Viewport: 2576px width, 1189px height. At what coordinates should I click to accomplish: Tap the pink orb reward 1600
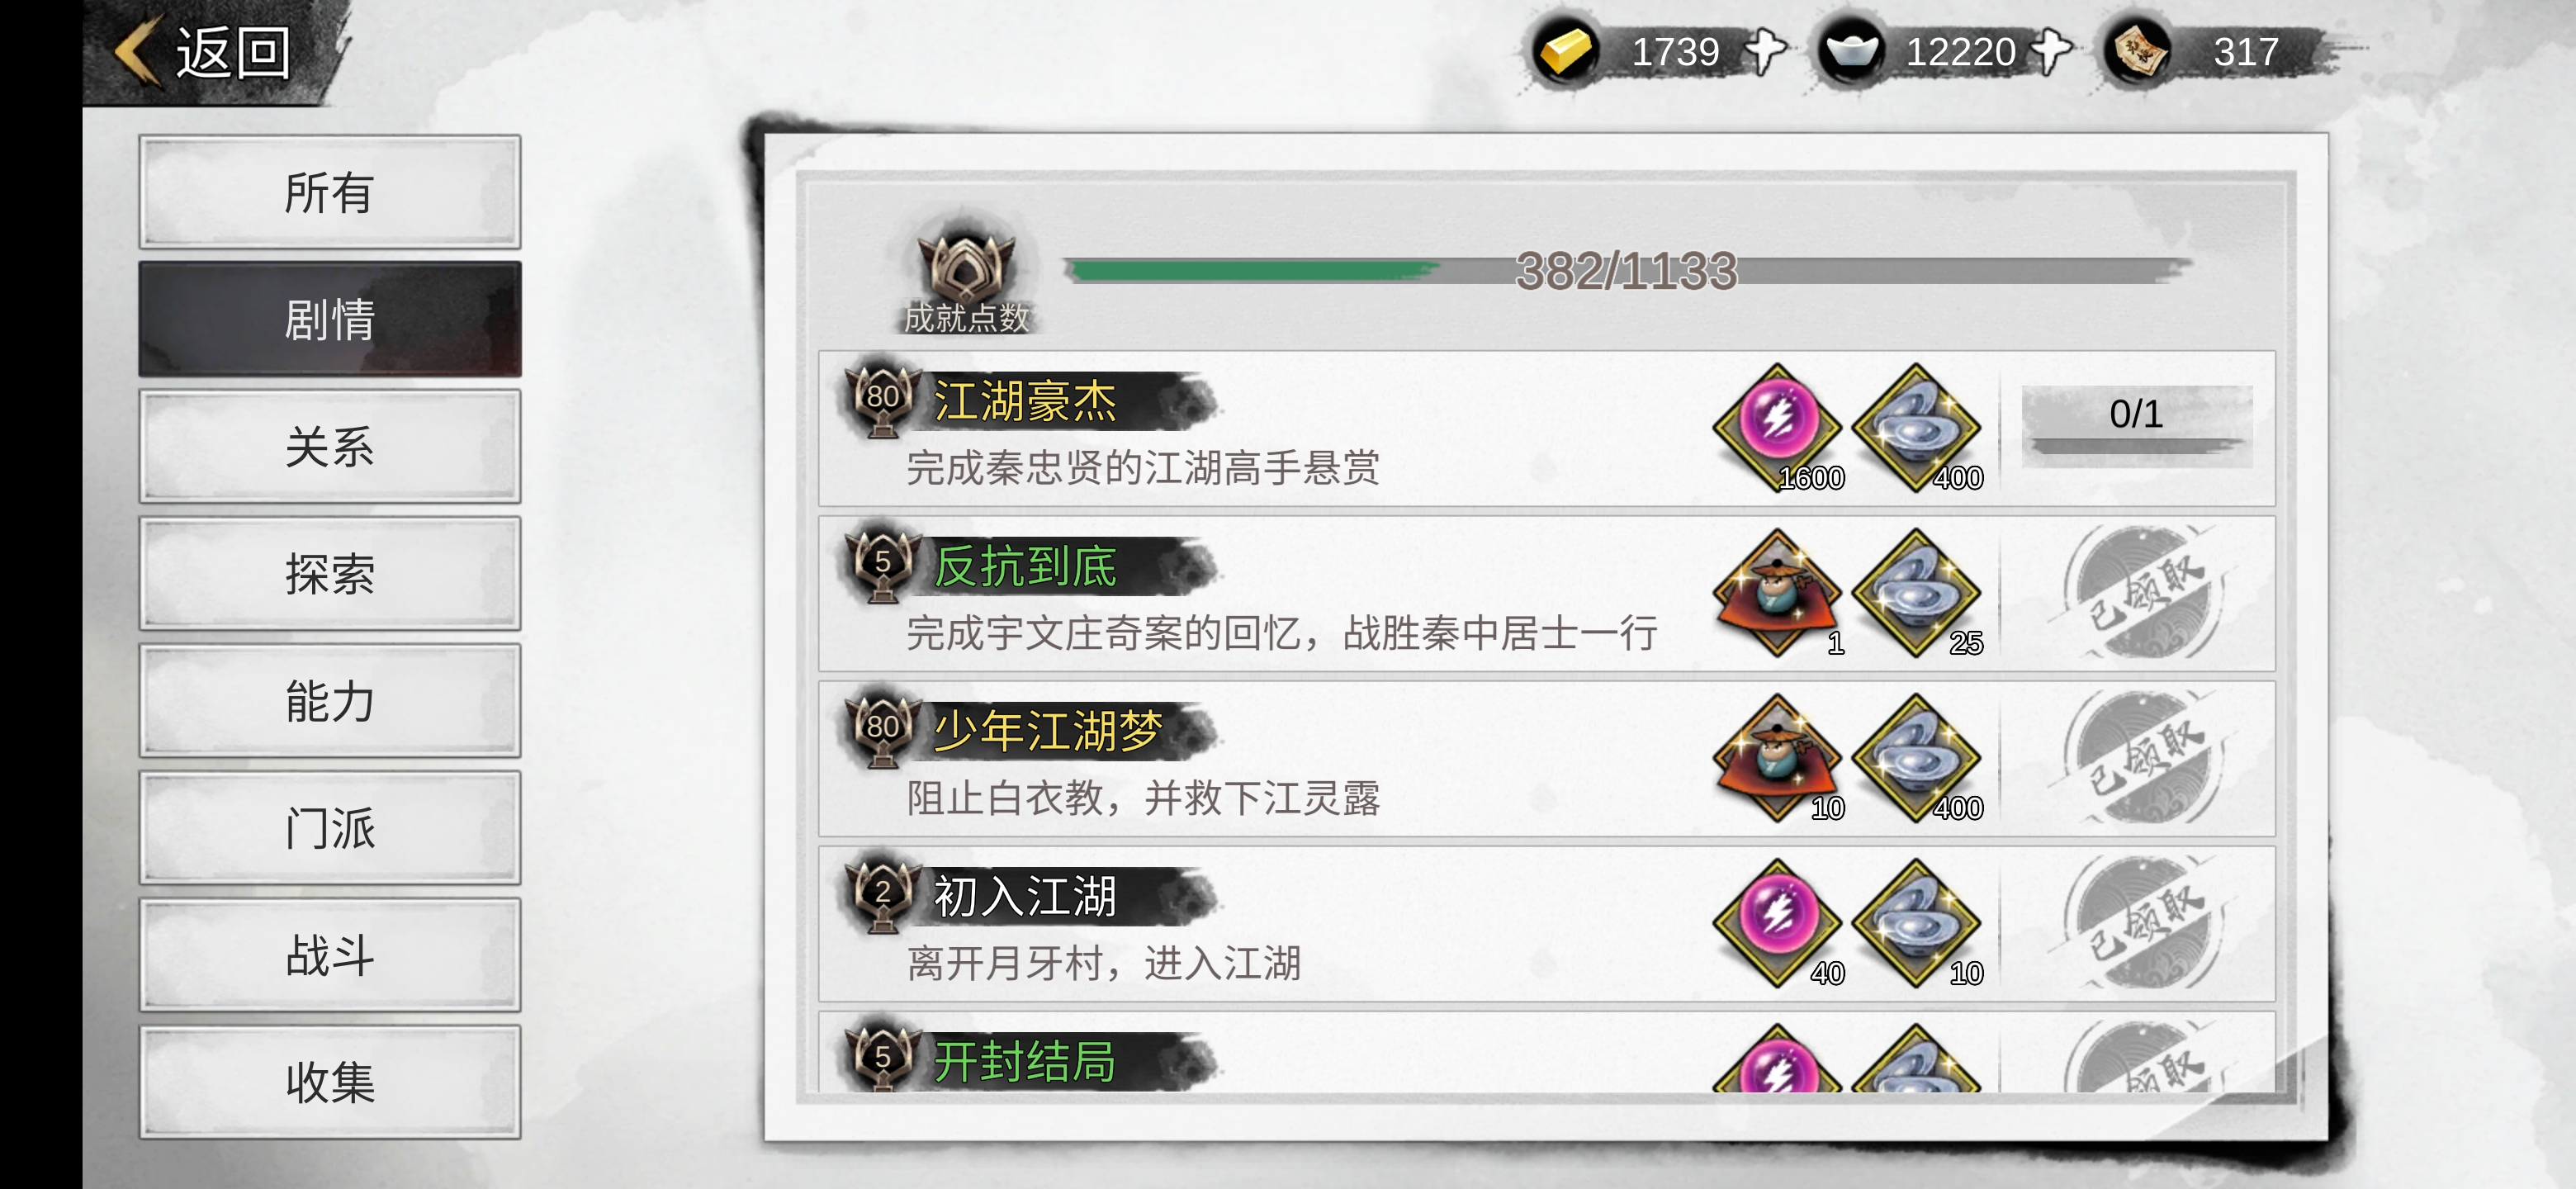(x=1777, y=427)
